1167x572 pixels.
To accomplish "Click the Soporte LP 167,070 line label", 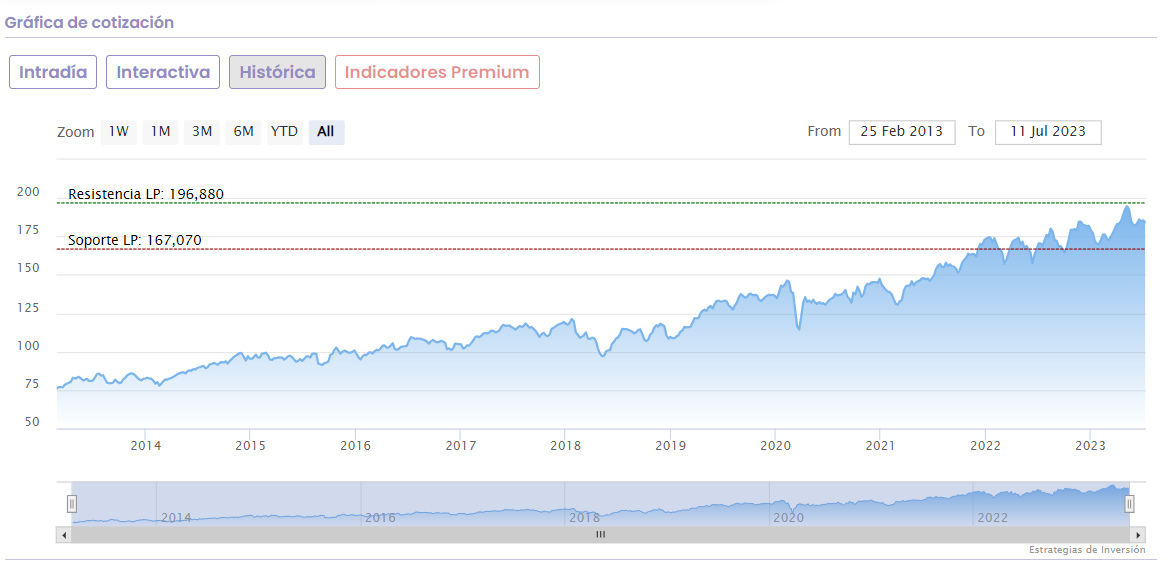I will pyautogui.click(x=135, y=240).
